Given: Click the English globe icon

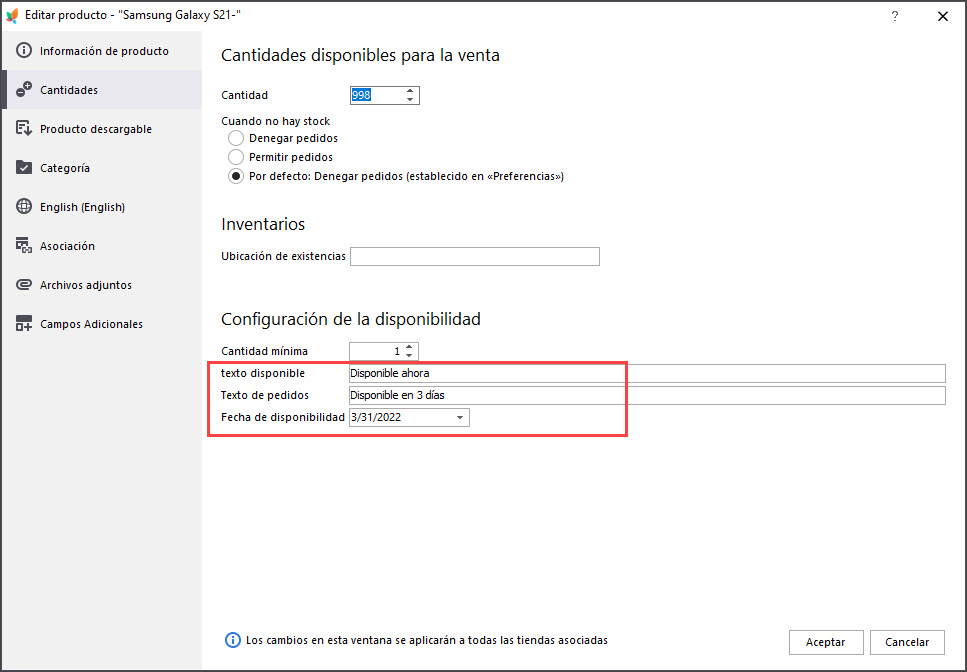Looking at the screenshot, I should click(x=23, y=207).
